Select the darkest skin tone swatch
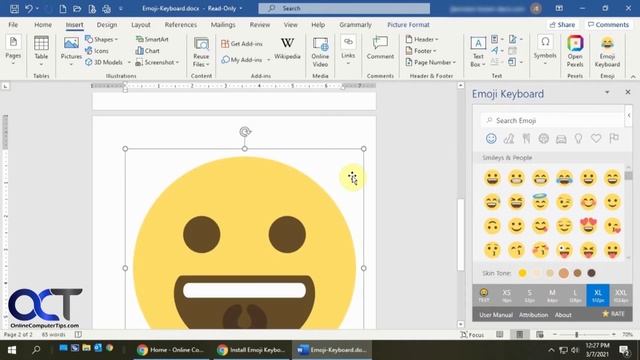 [x=591, y=273]
